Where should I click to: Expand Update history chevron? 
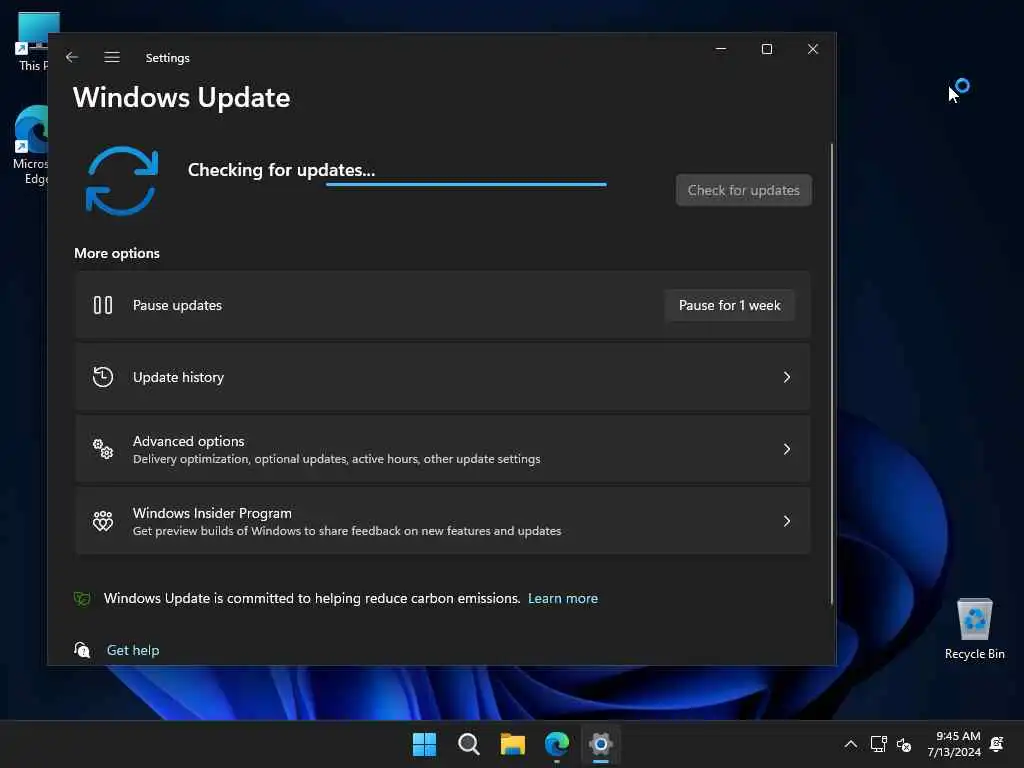click(x=787, y=377)
